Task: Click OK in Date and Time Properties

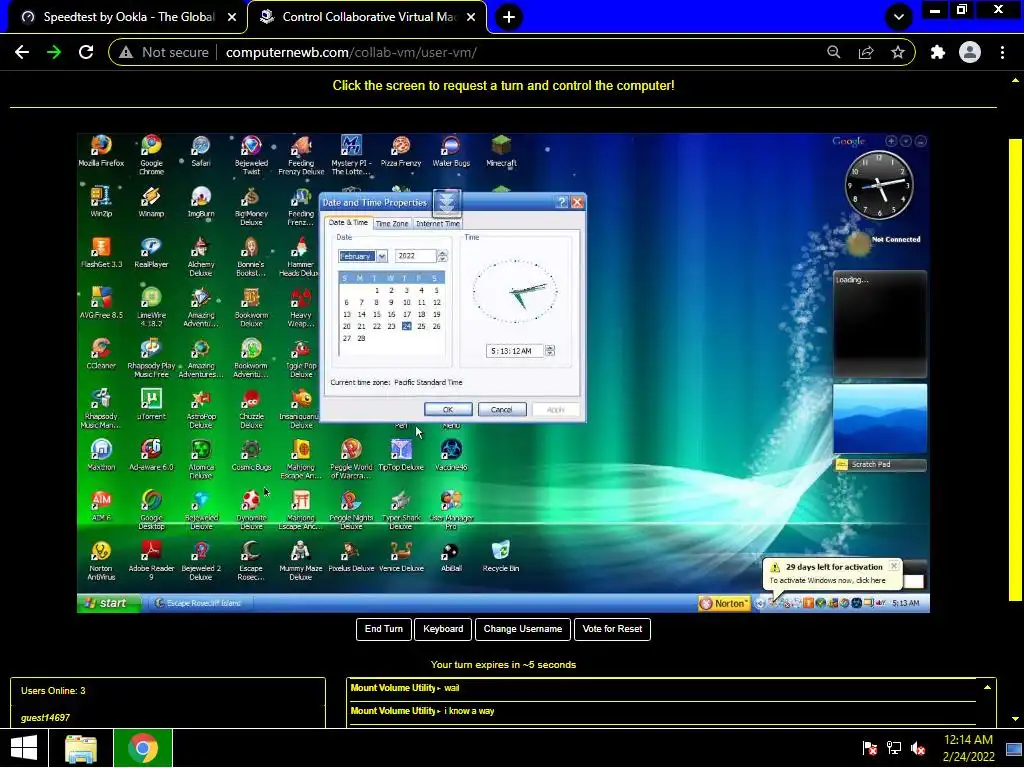Action: click(448, 409)
